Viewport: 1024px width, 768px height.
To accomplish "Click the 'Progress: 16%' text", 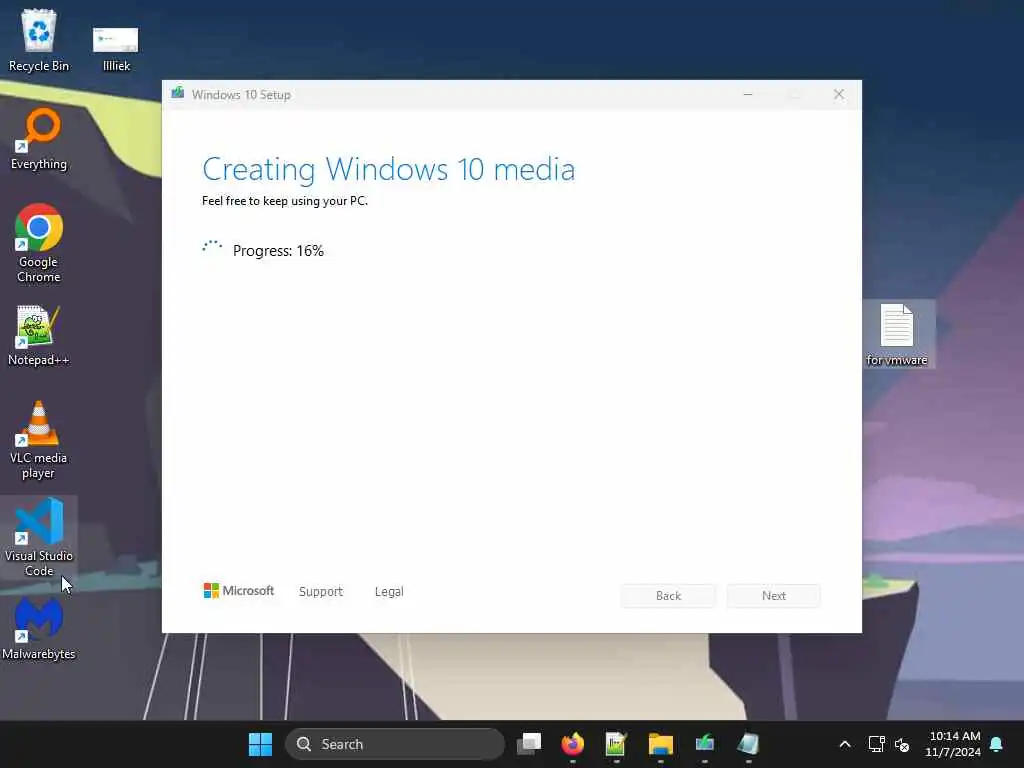I will 278,251.
